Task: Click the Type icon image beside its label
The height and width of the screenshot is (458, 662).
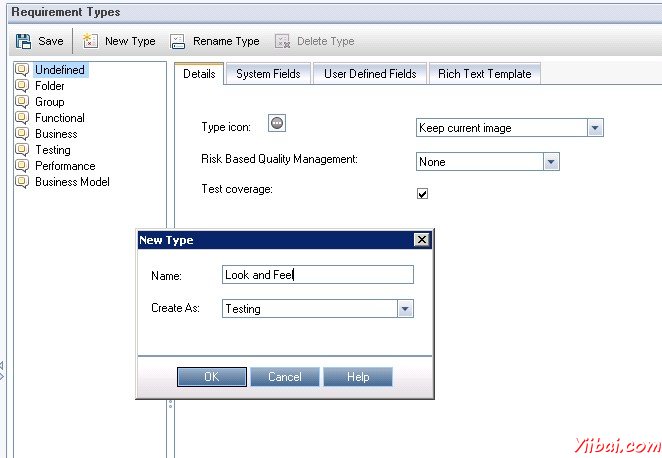Action: [x=277, y=122]
